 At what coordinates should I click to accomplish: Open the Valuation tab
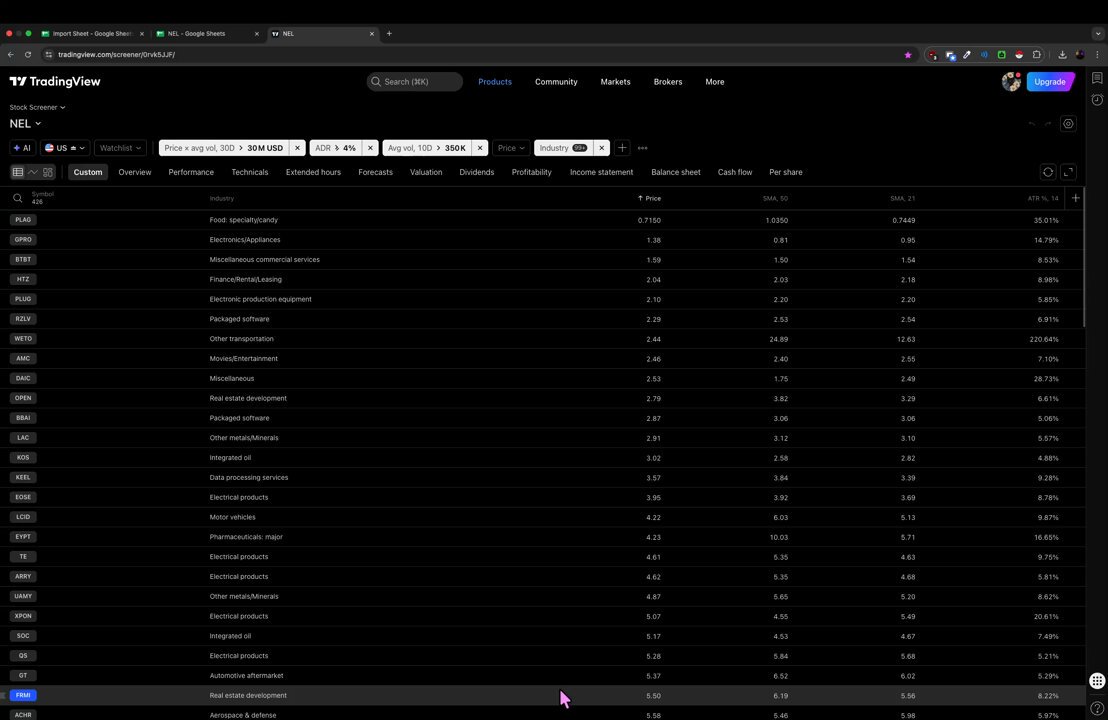tap(426, 172)
